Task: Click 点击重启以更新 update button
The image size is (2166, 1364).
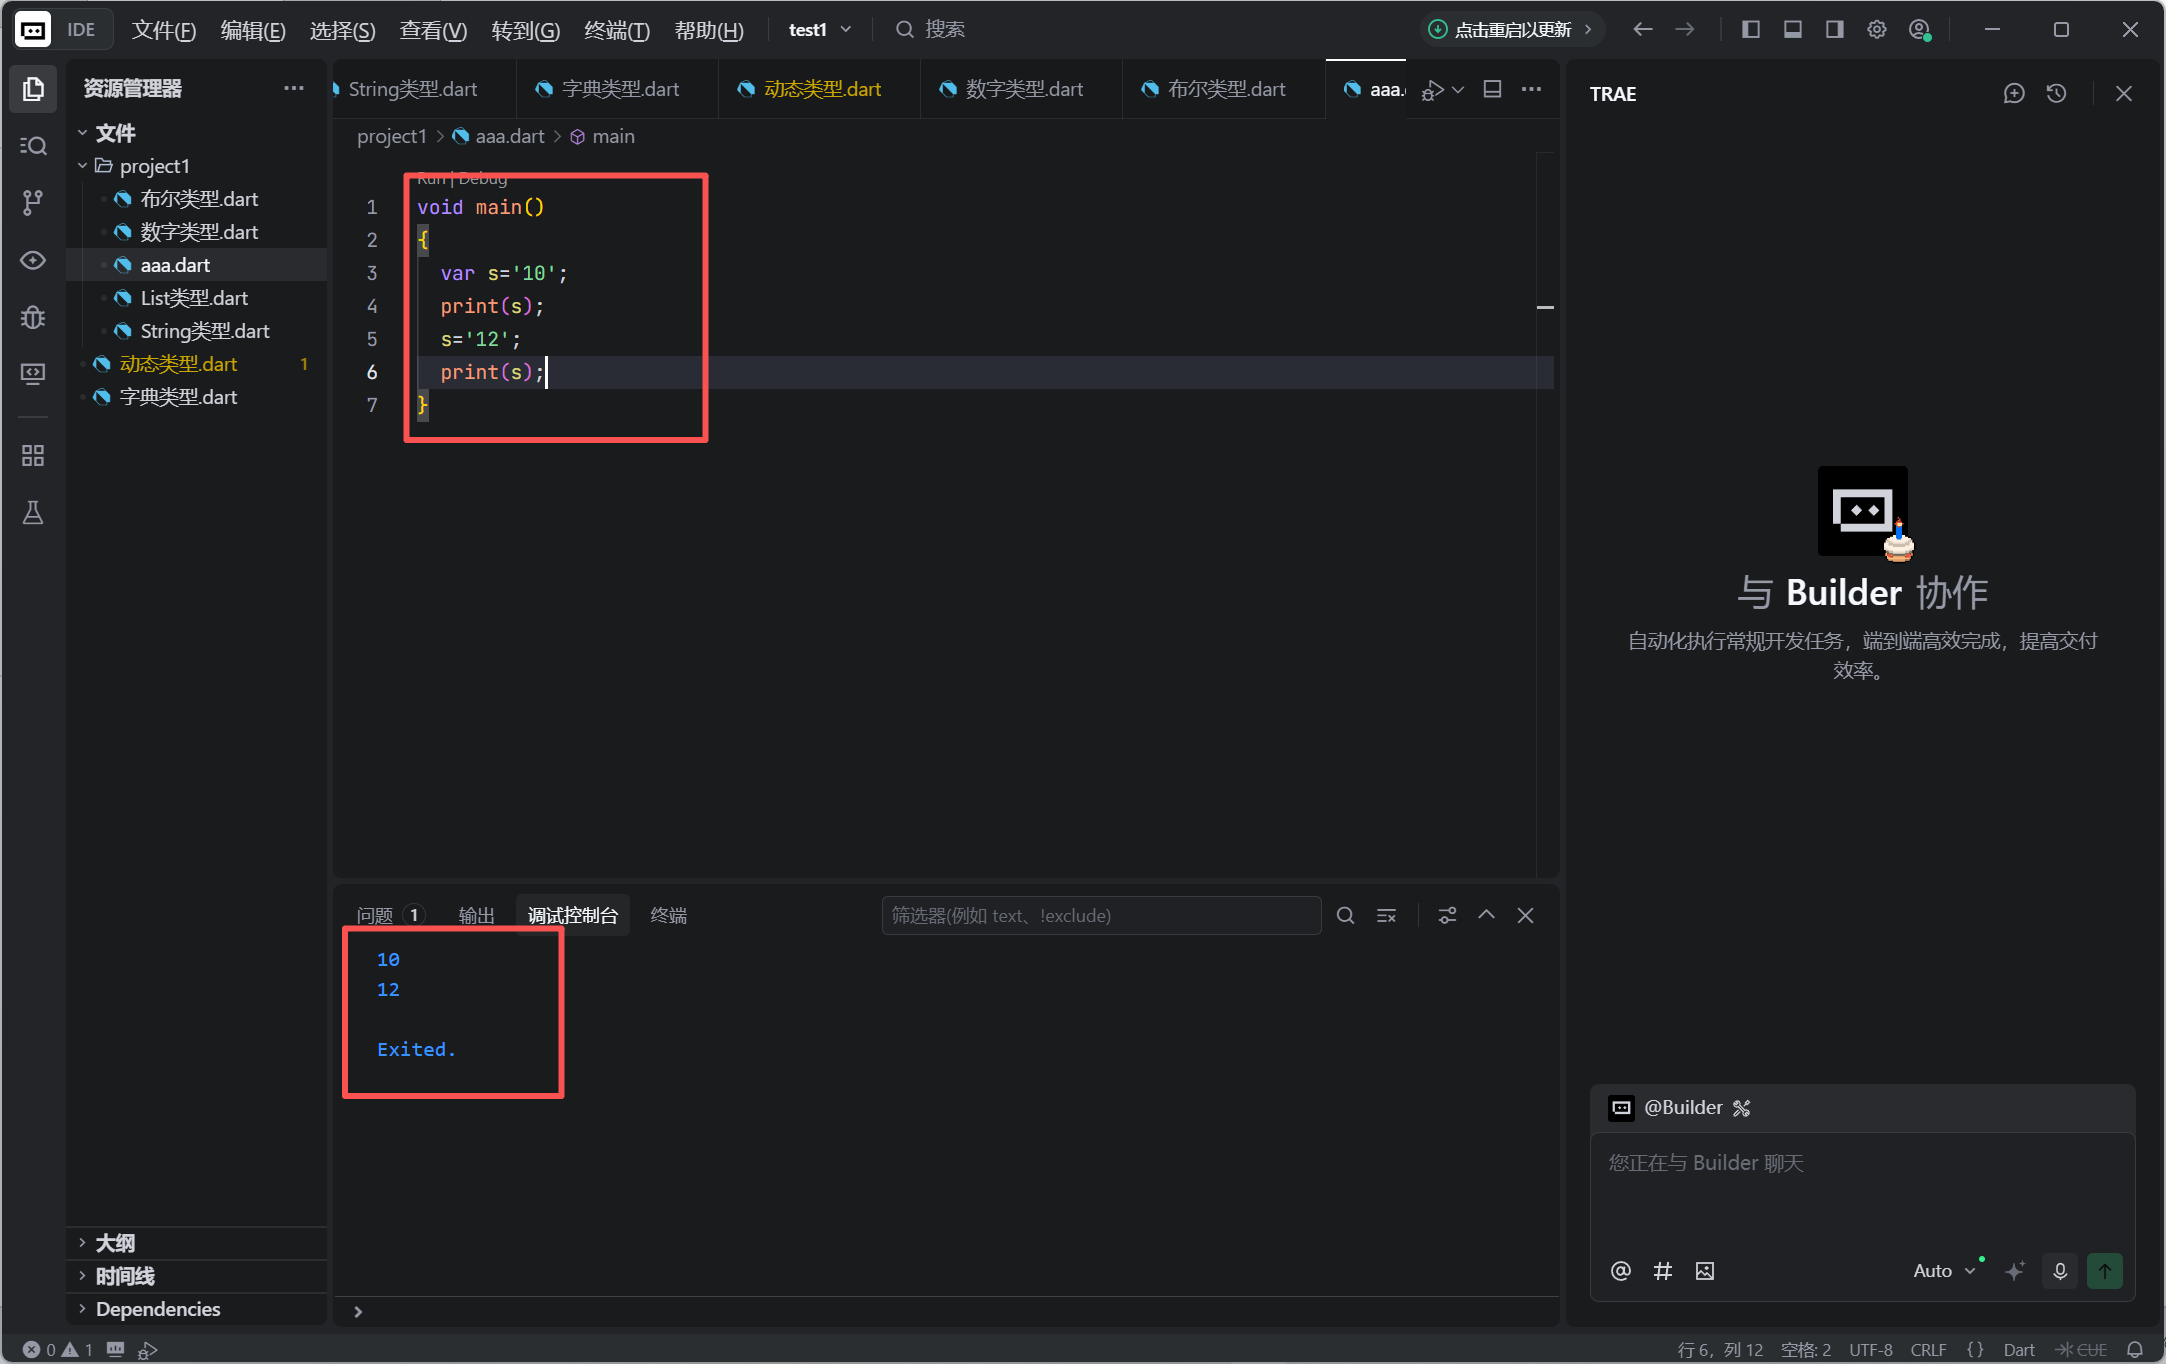Action: pyautogui.click(x=1511, y=30)
